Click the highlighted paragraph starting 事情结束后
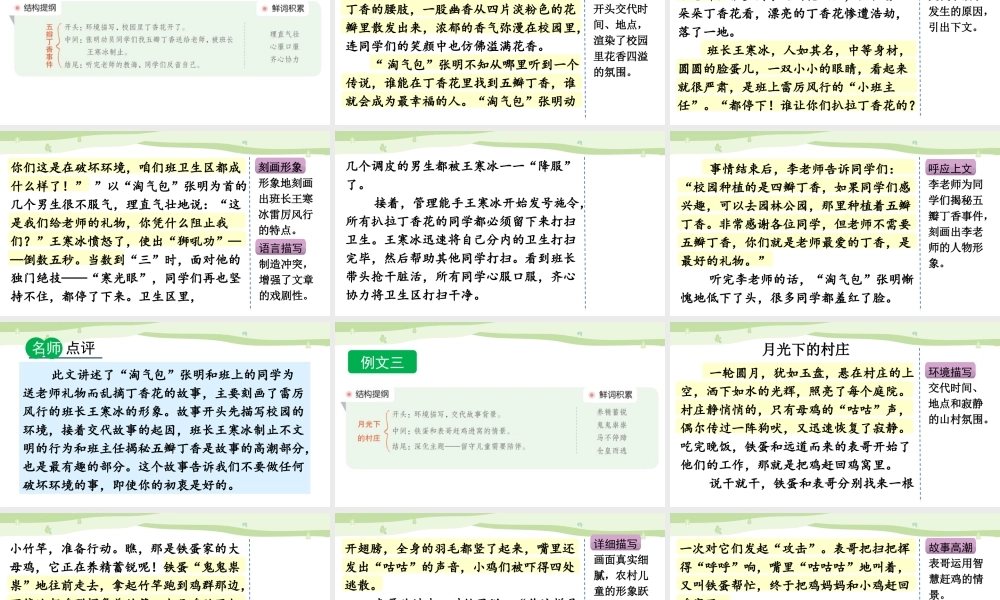 (797, 214)
